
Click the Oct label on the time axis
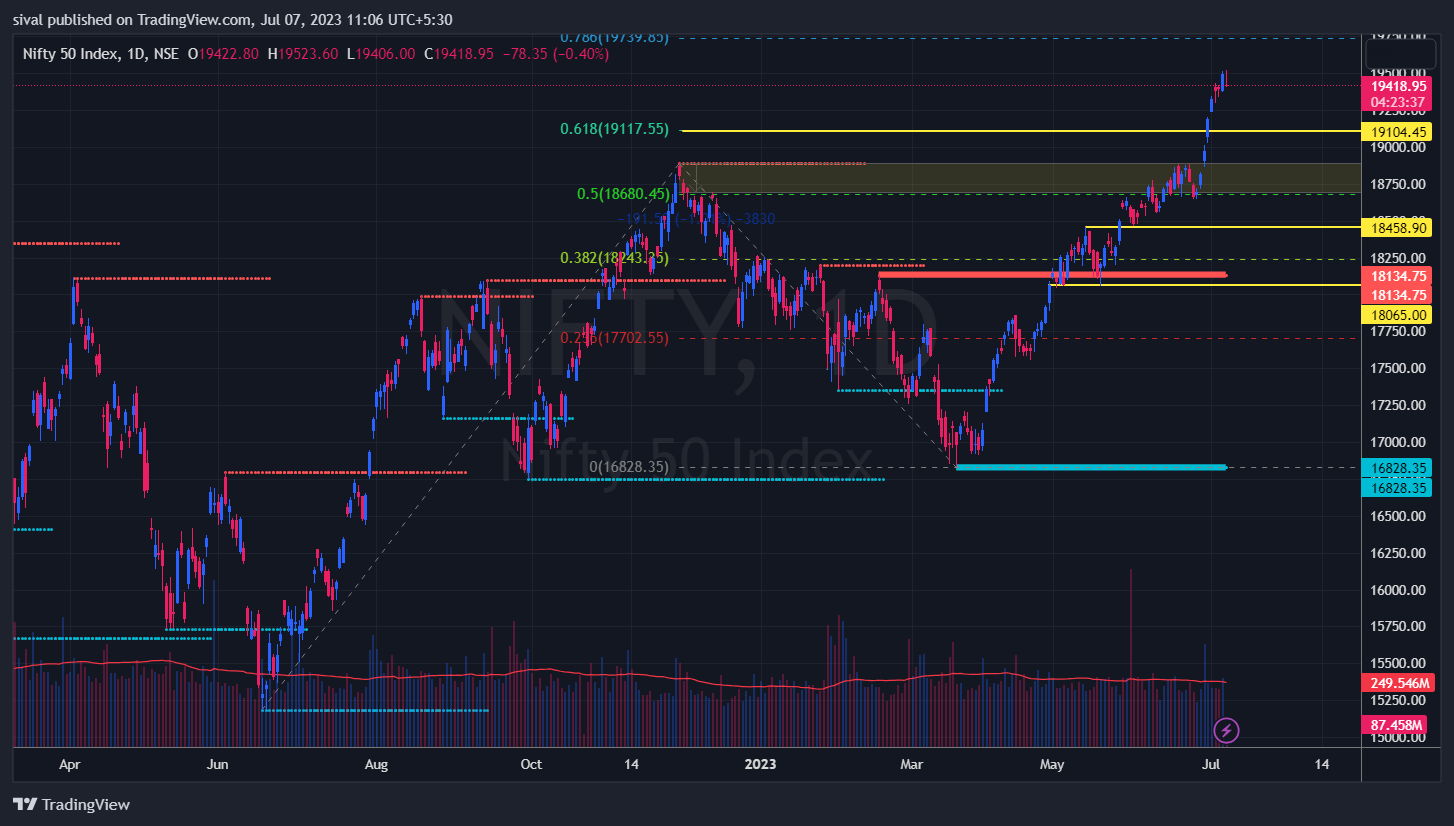point(531,765)
